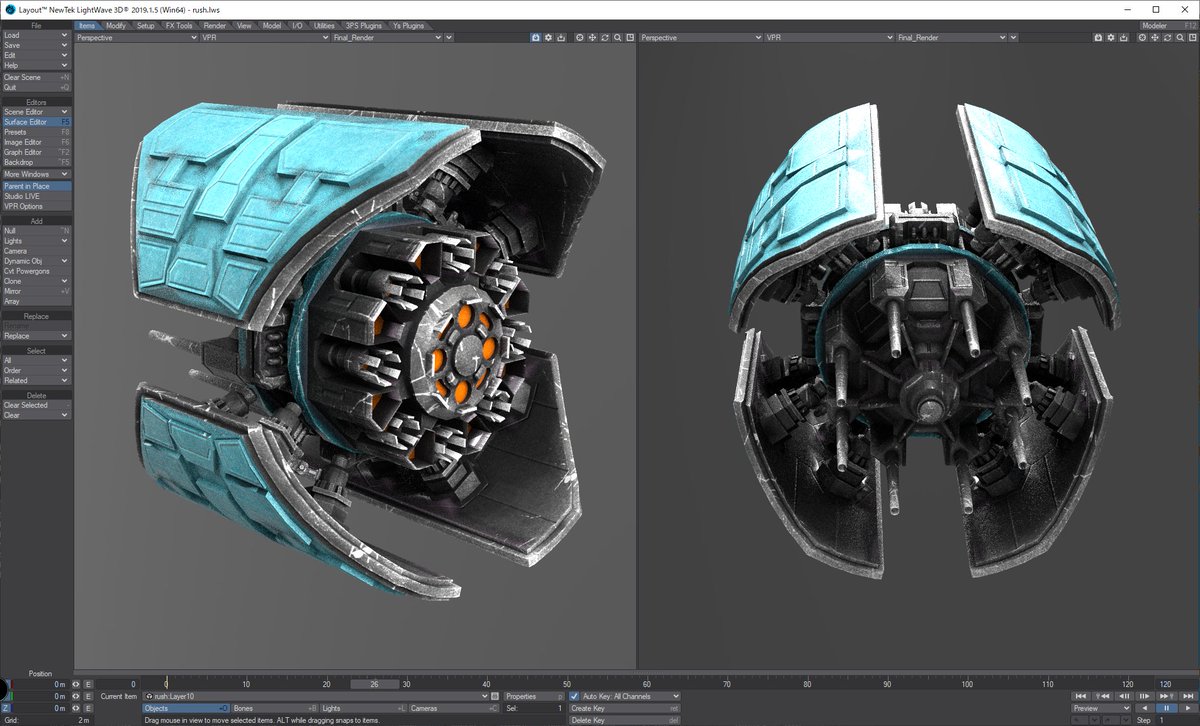This screenshot has width=1200, height=726.
Task: Open Scene Editor dropdown
Action: [x=36, y=112]
